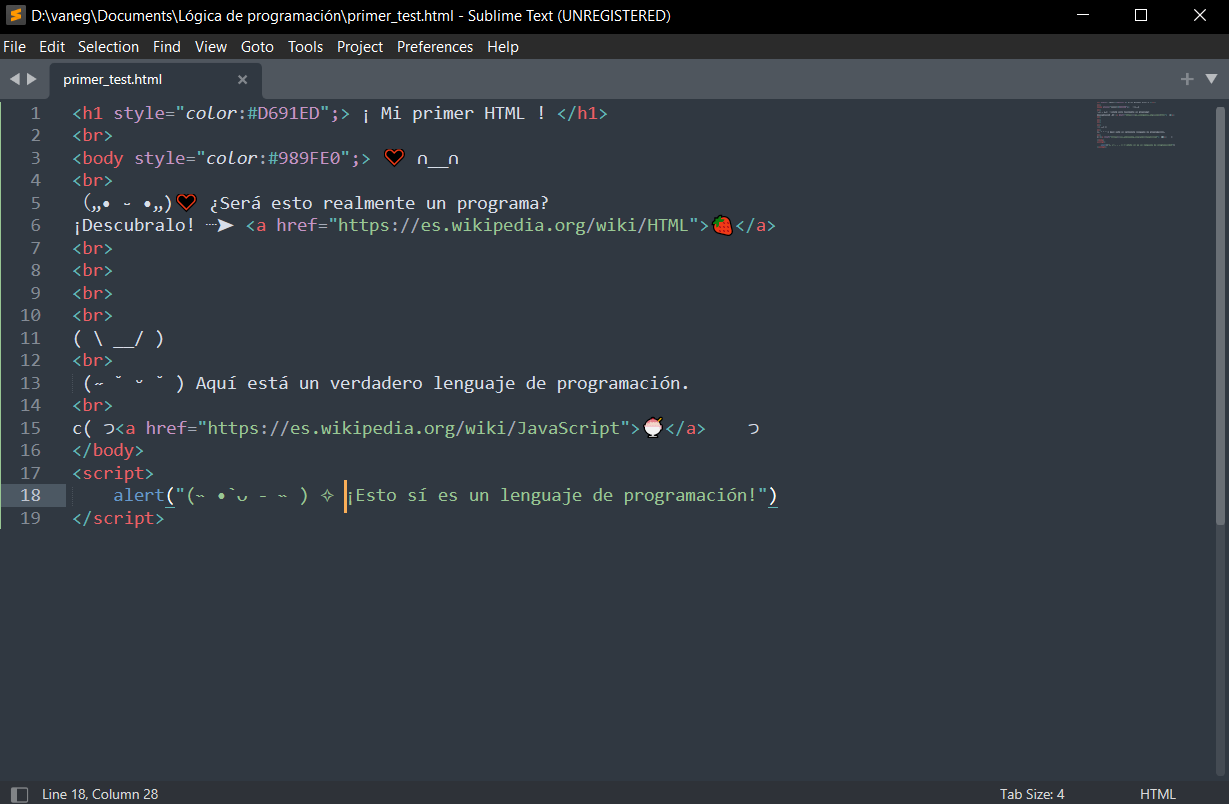Click line number 11 in gutter
Image resolution: width=1229 pixels, height=804 pixels.
click(x=30, y=338)
